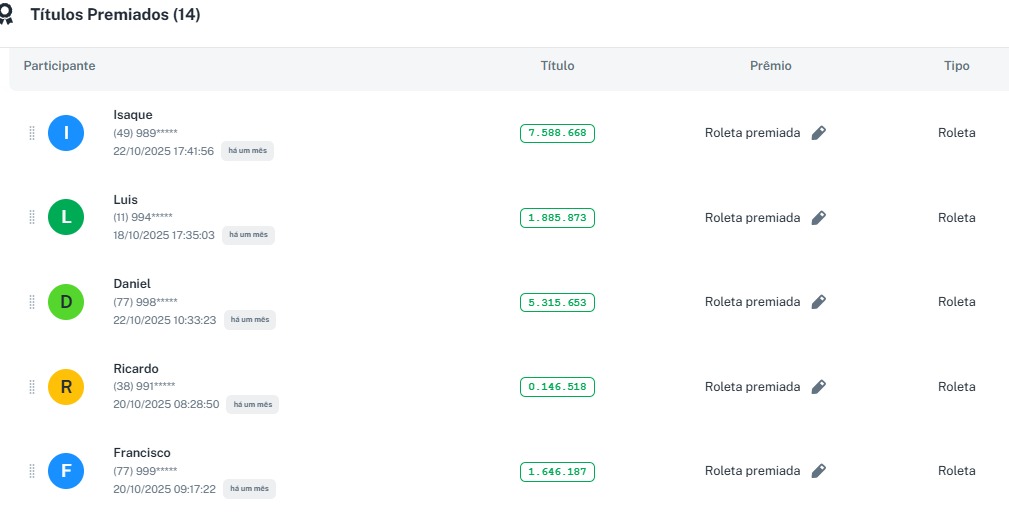Viewport: 1009px width, 518px height.
Task: Edit the prize for Ricardo
Action: [818, 387]
